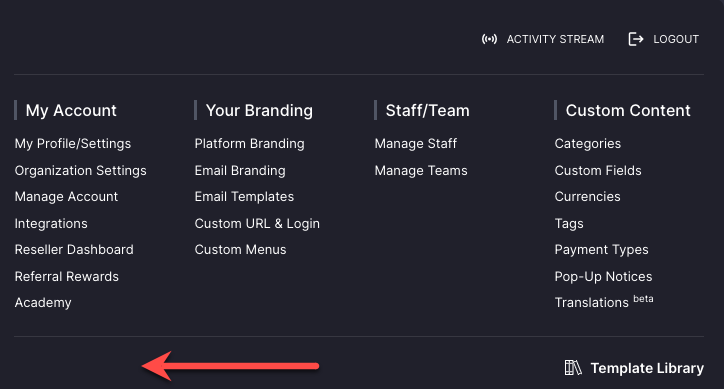Click Manage Teams
This screenshot has width=724, height=389.
click(x=421, y=171)
